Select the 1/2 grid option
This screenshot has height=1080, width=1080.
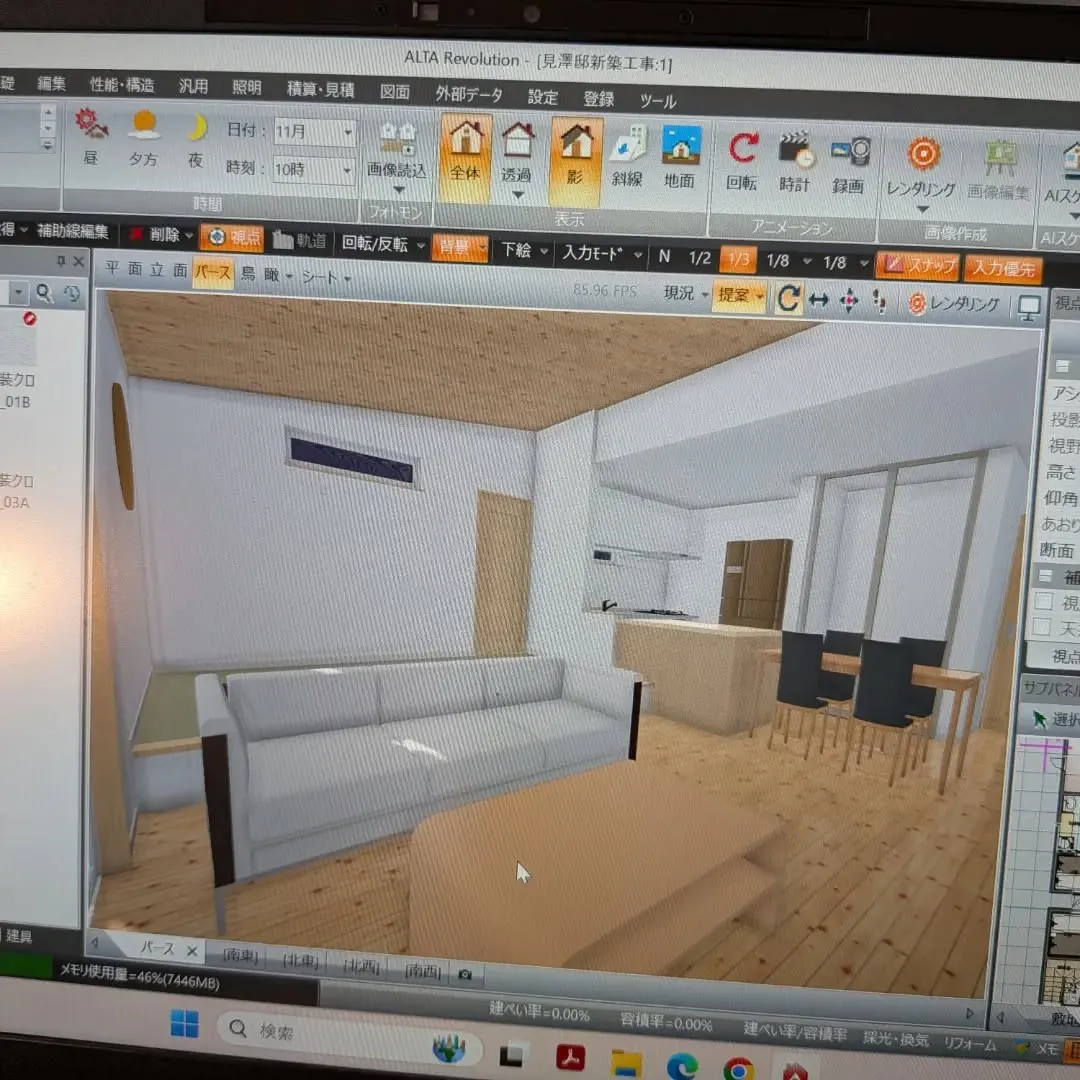coord(700,258)
